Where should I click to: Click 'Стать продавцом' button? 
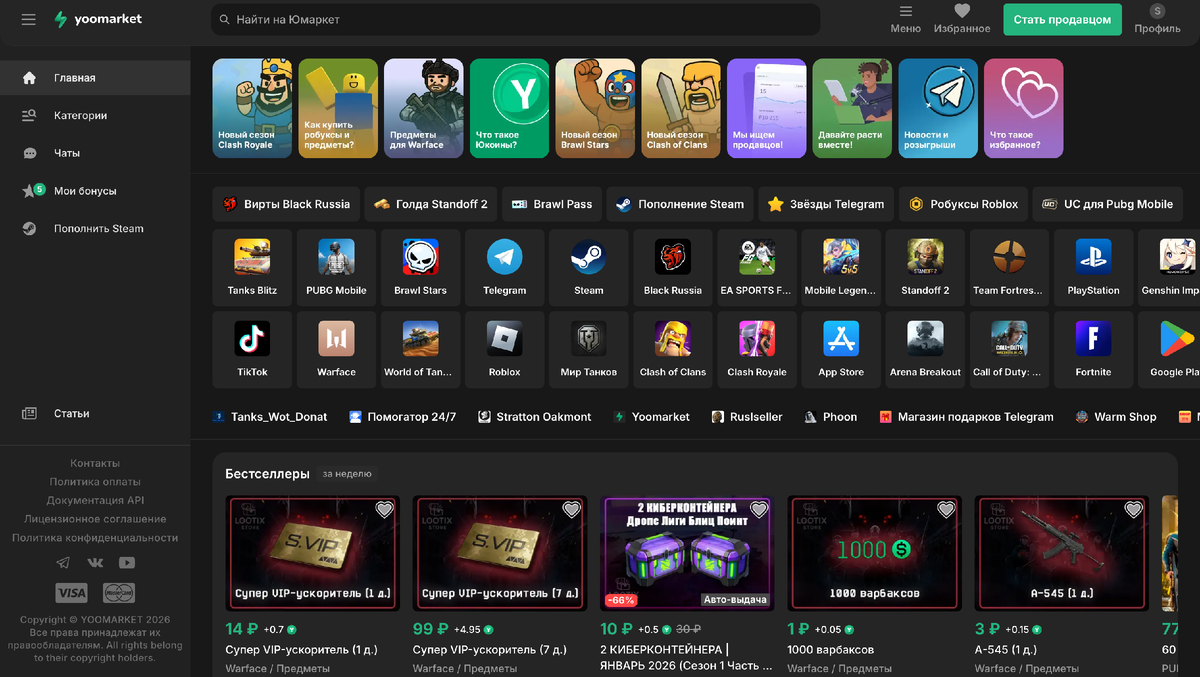(x=1062, y=19)
